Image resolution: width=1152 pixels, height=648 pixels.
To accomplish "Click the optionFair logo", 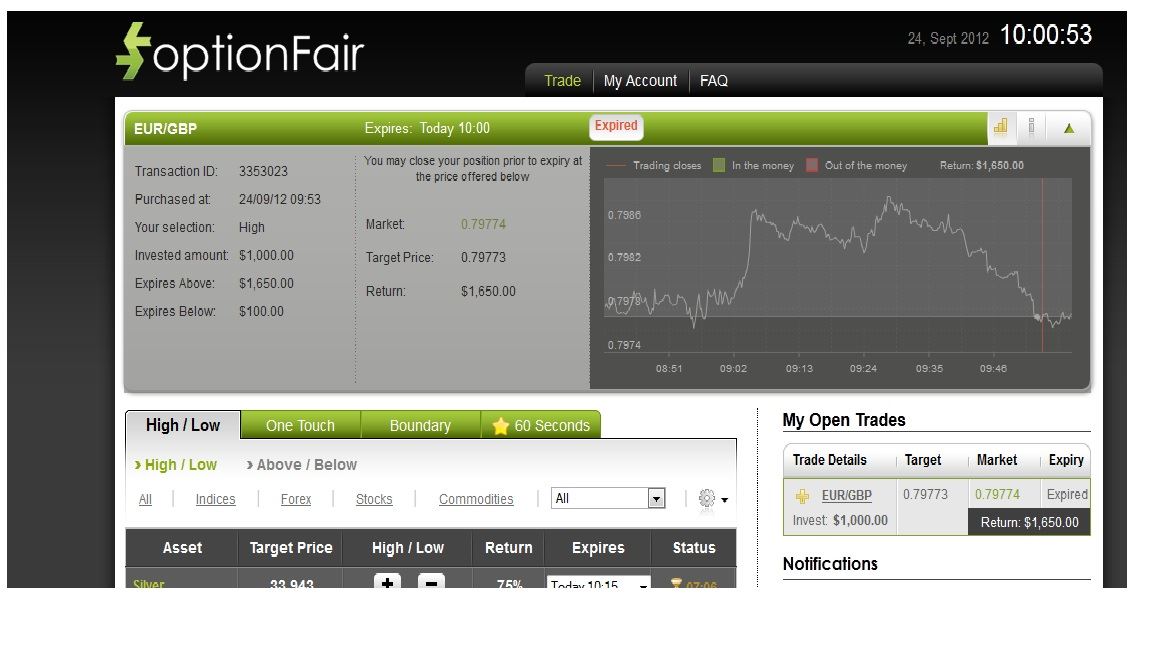I will point(240,51).
